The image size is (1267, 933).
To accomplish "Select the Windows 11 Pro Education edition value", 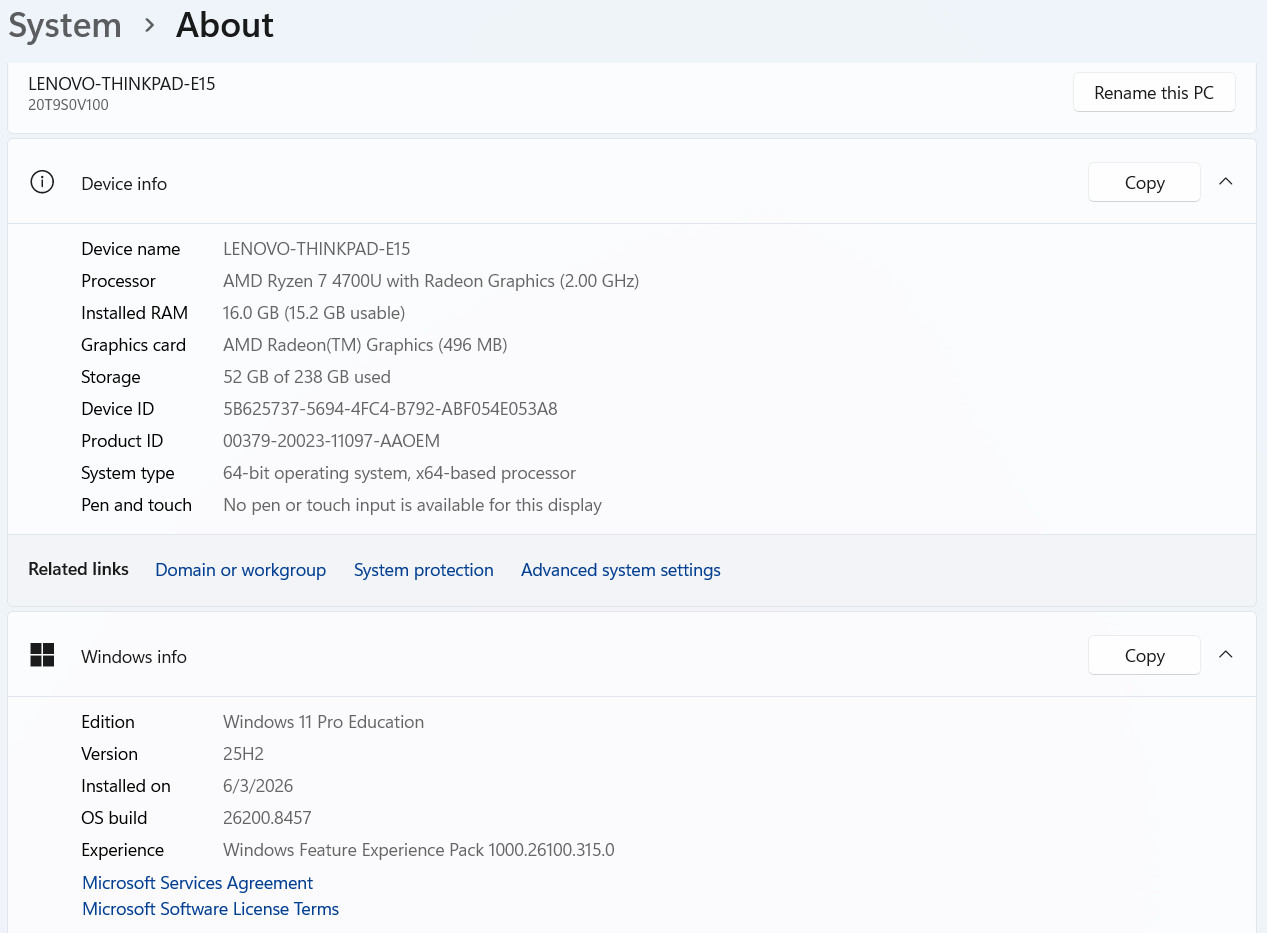I will (323, 722).
